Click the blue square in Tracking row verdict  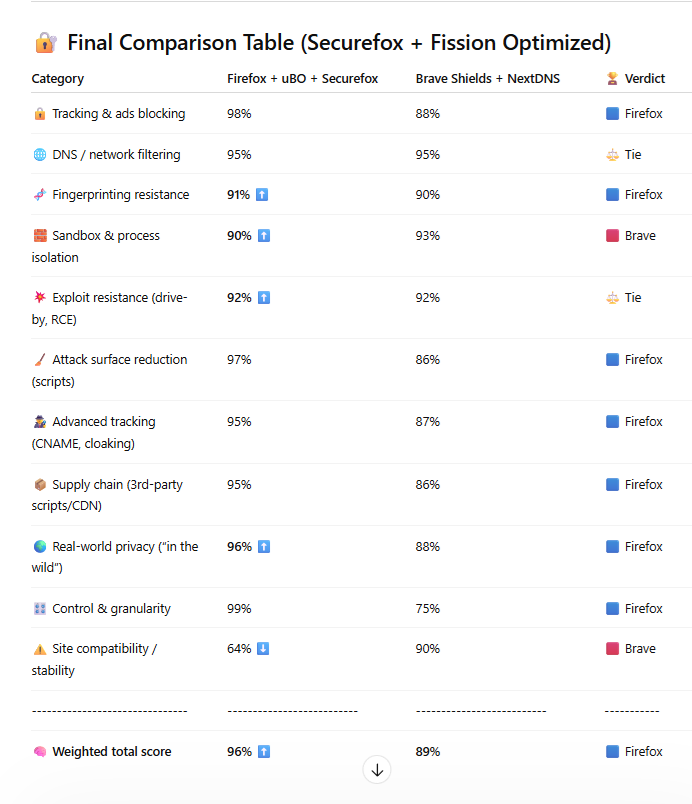612,113
